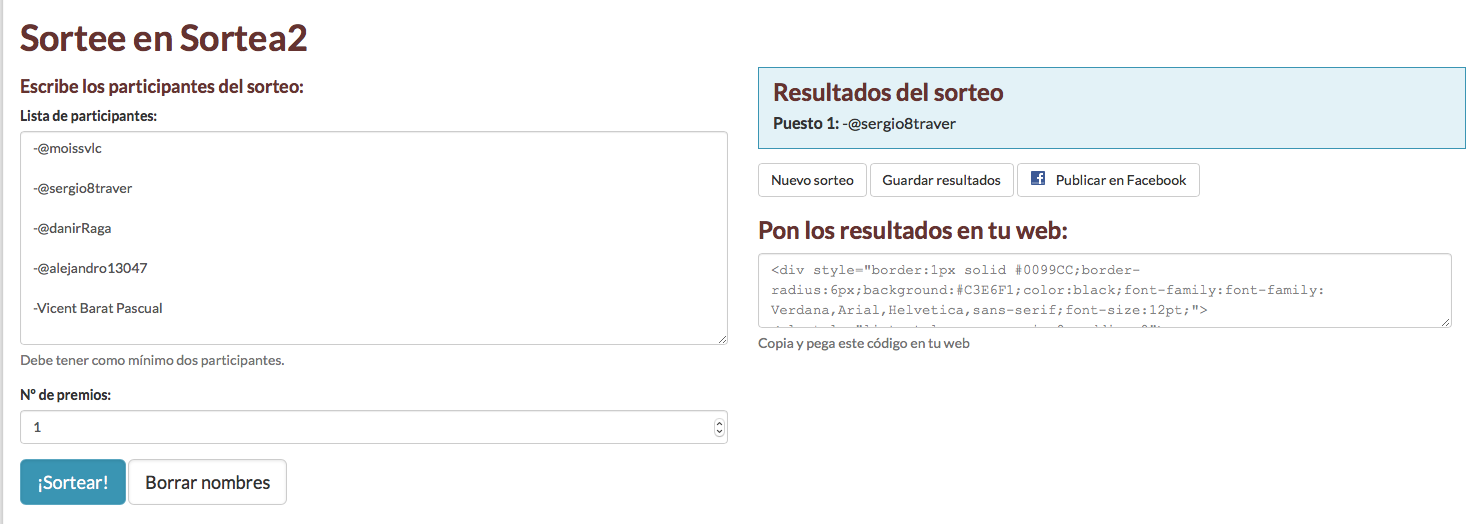Clear names with Borrar nombres button
This screenshot has height=524, width=1479.
pyautogui.click(x=208, y=482)
